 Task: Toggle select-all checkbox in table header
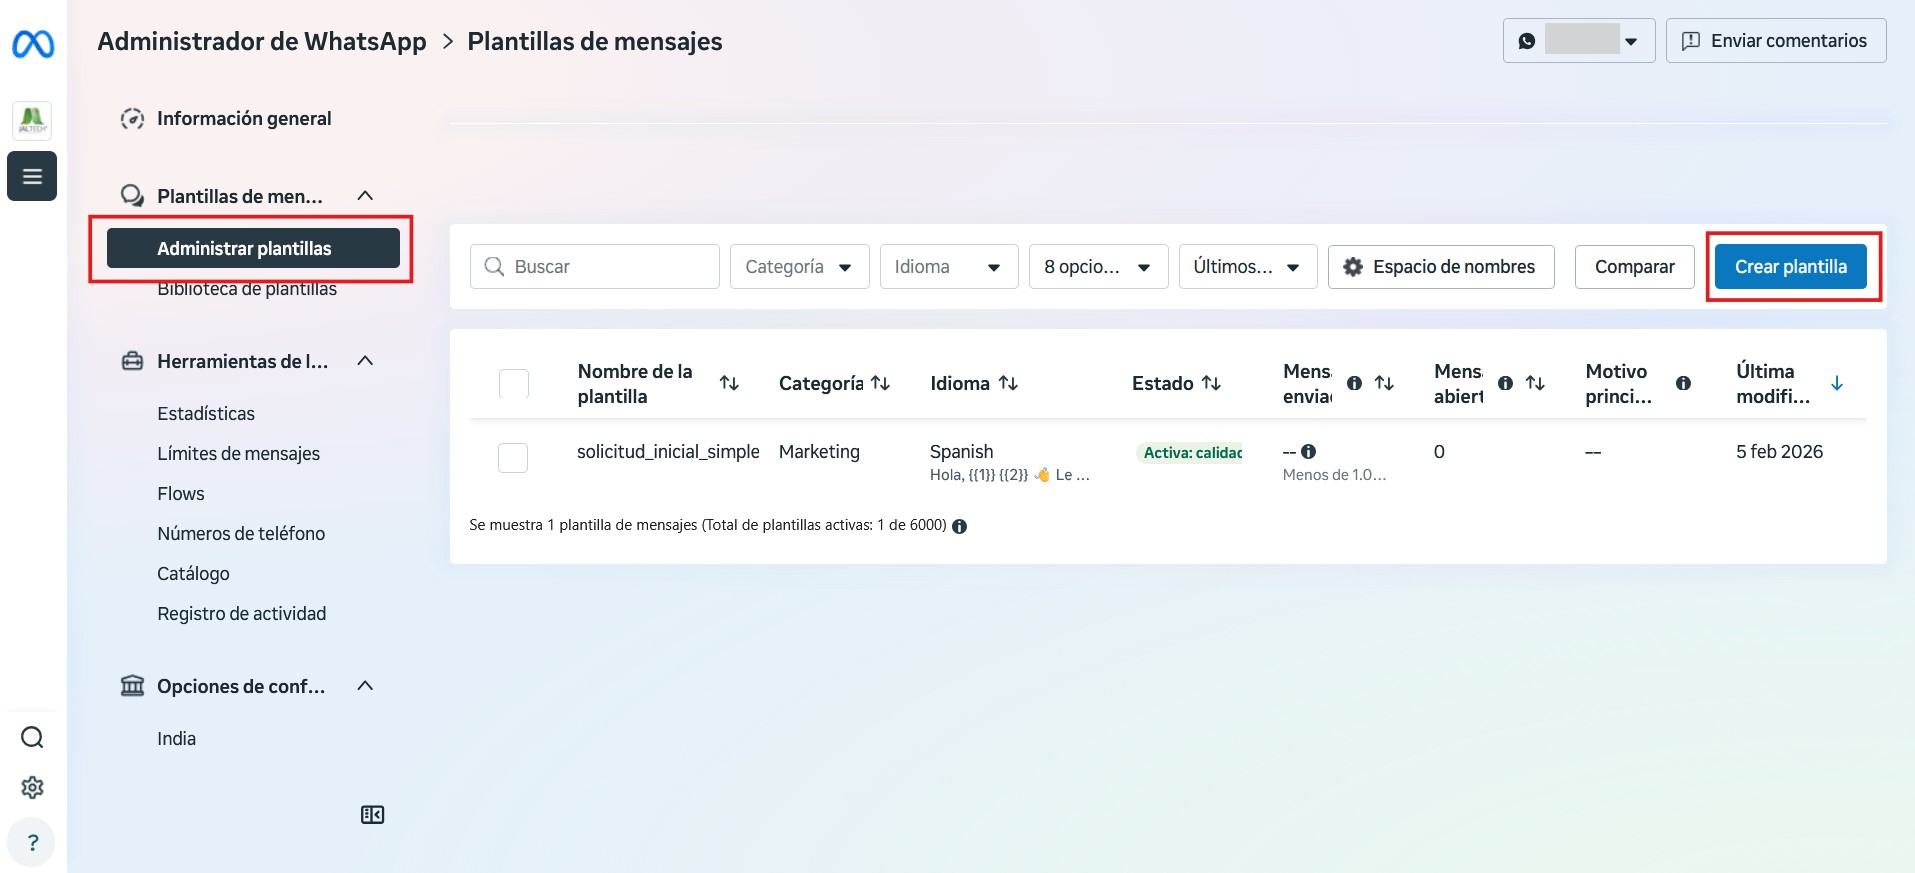[x=513, y=383]
